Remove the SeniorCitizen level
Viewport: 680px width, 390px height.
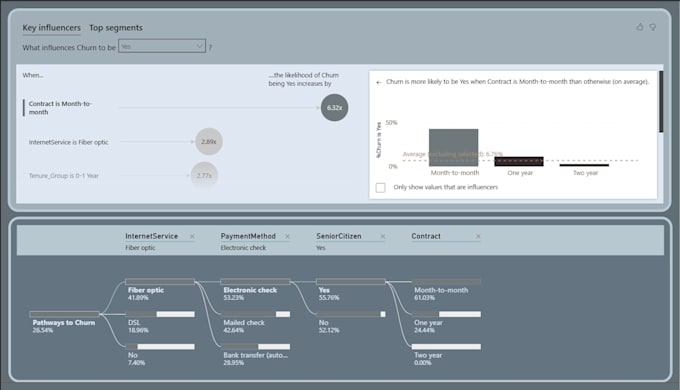(x=383, y=236)
